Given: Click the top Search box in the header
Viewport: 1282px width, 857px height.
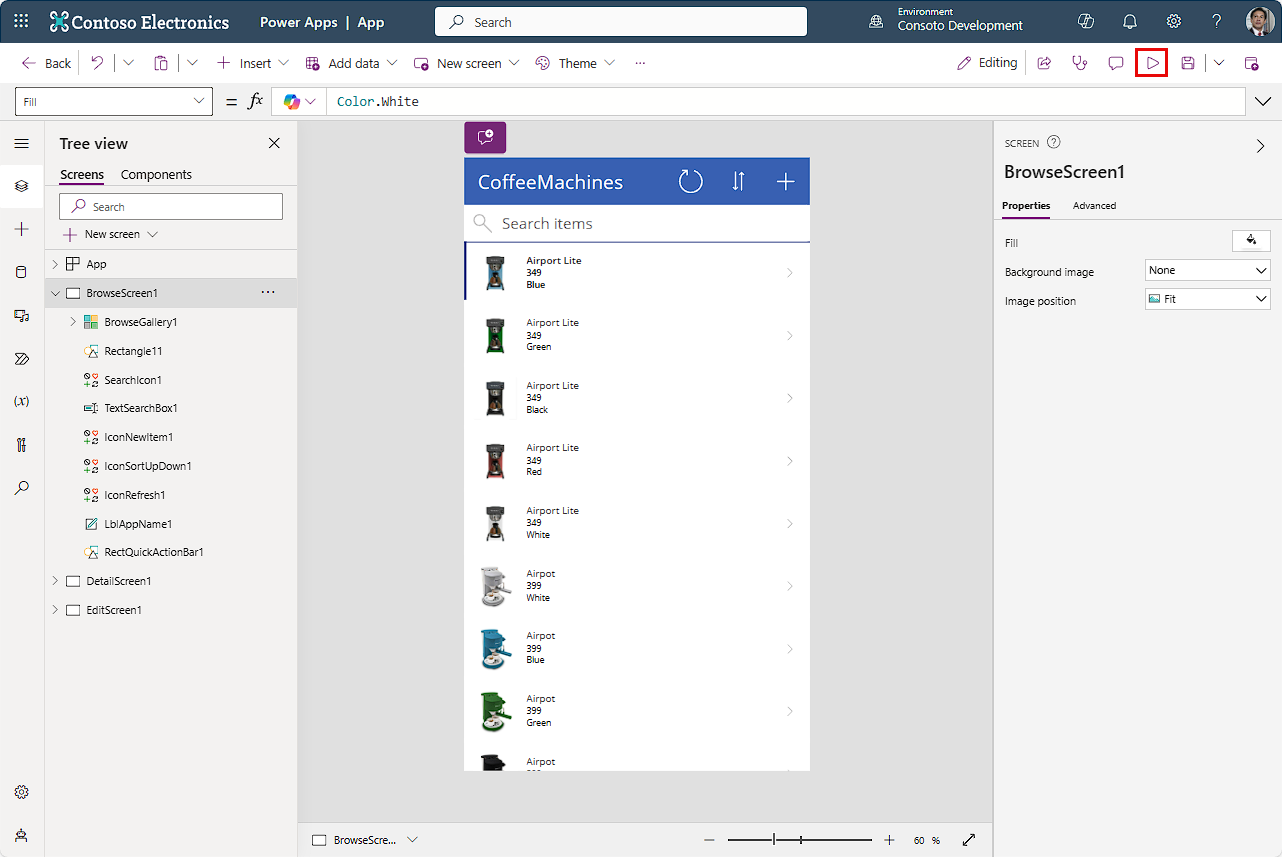Looking at the screenshot, I should pos(621,22).
